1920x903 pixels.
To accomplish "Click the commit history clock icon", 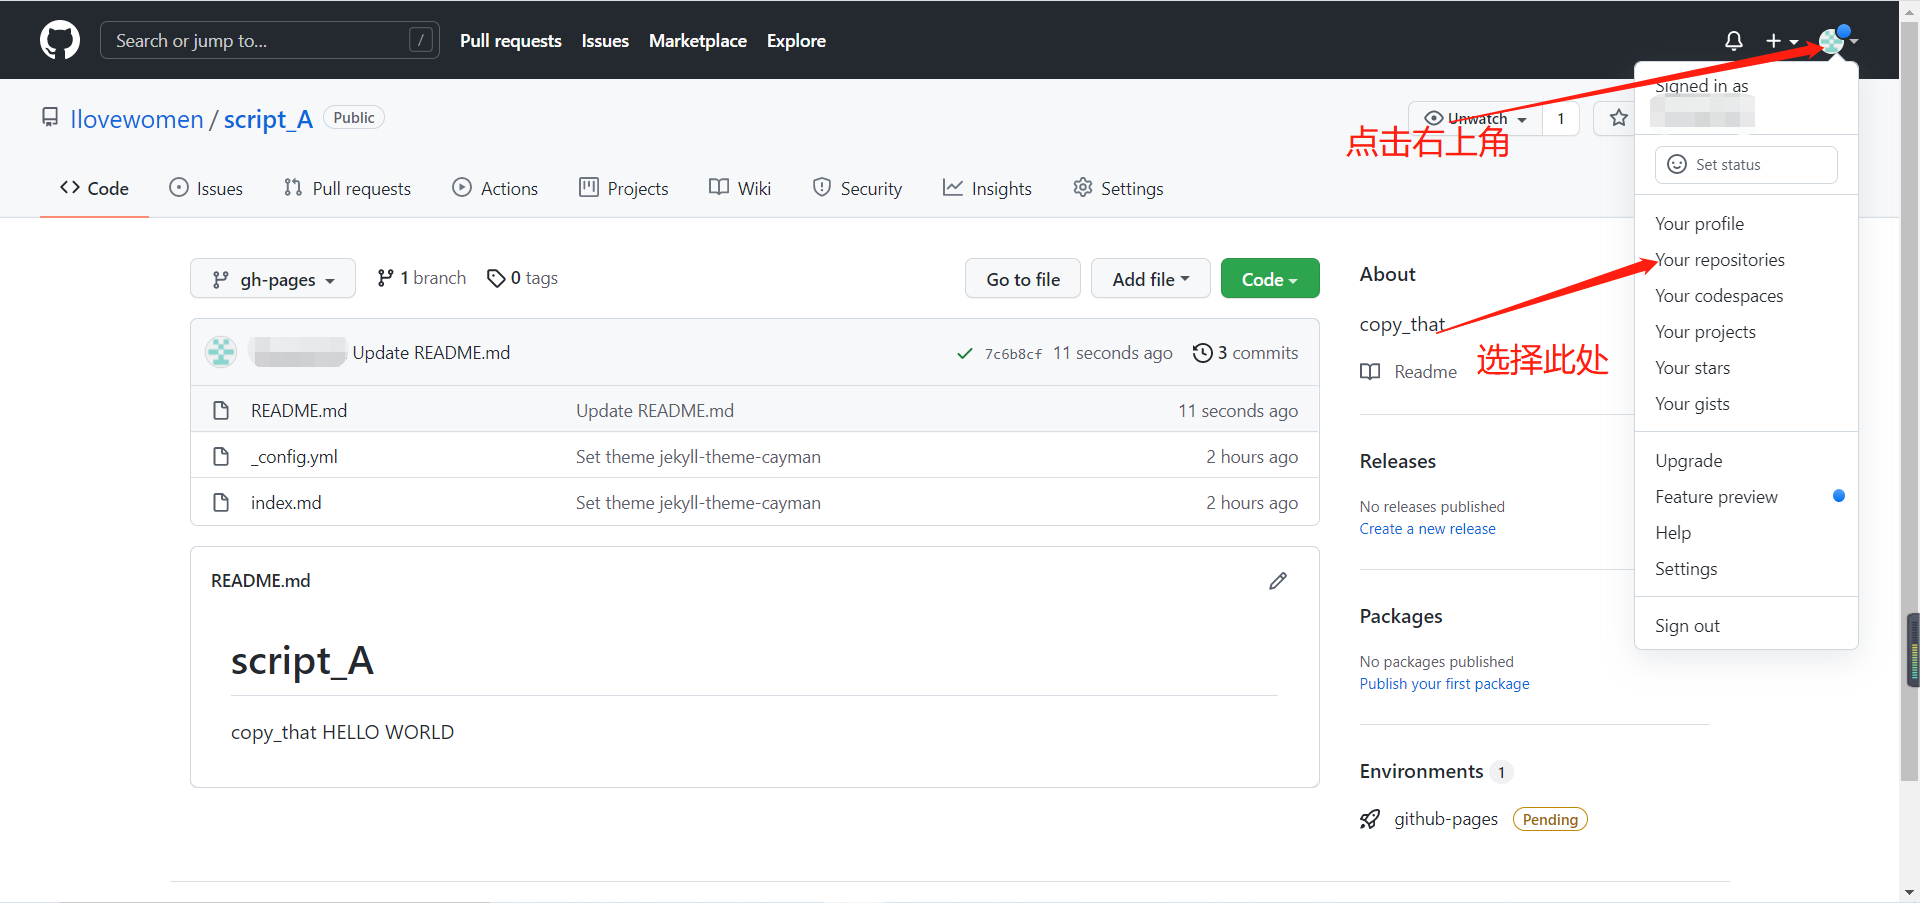I will [x=1203, y=352].
